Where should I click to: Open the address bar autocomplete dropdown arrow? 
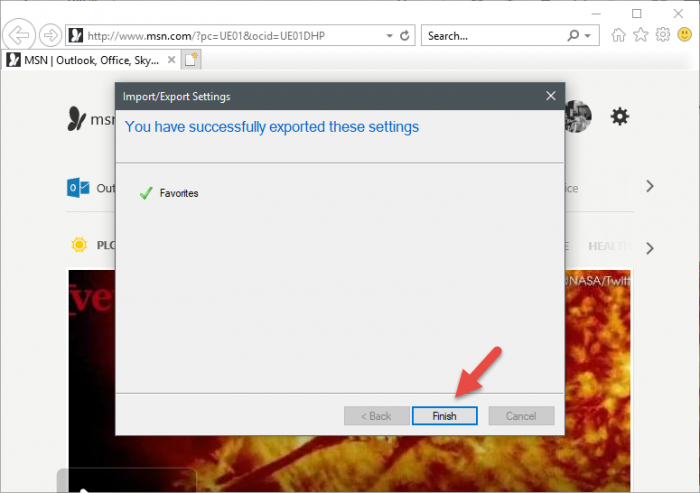click(389, 36)
